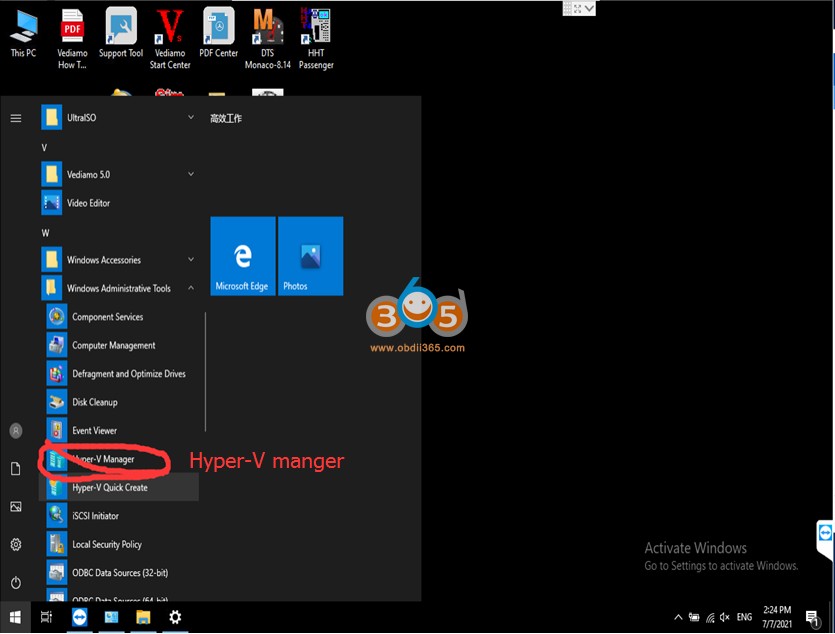Open clock showing 2:24 PM
This screenshot has height=634, width=835.
(777, 617)
